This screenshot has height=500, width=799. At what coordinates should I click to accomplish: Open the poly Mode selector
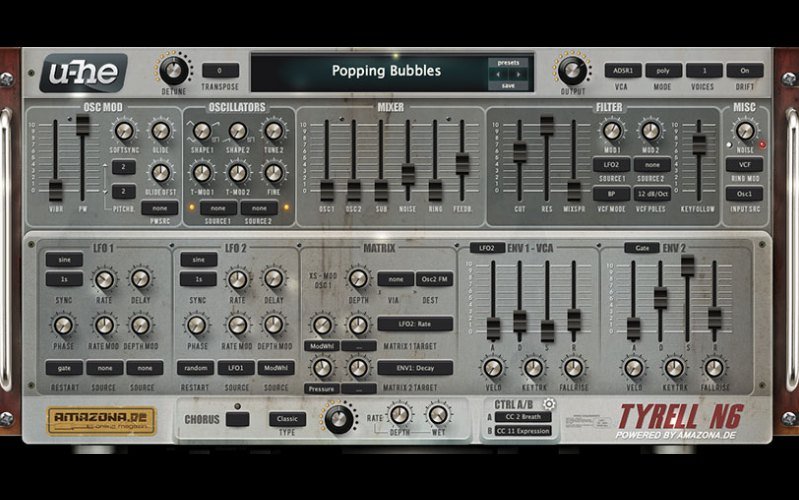click(663, 71)
